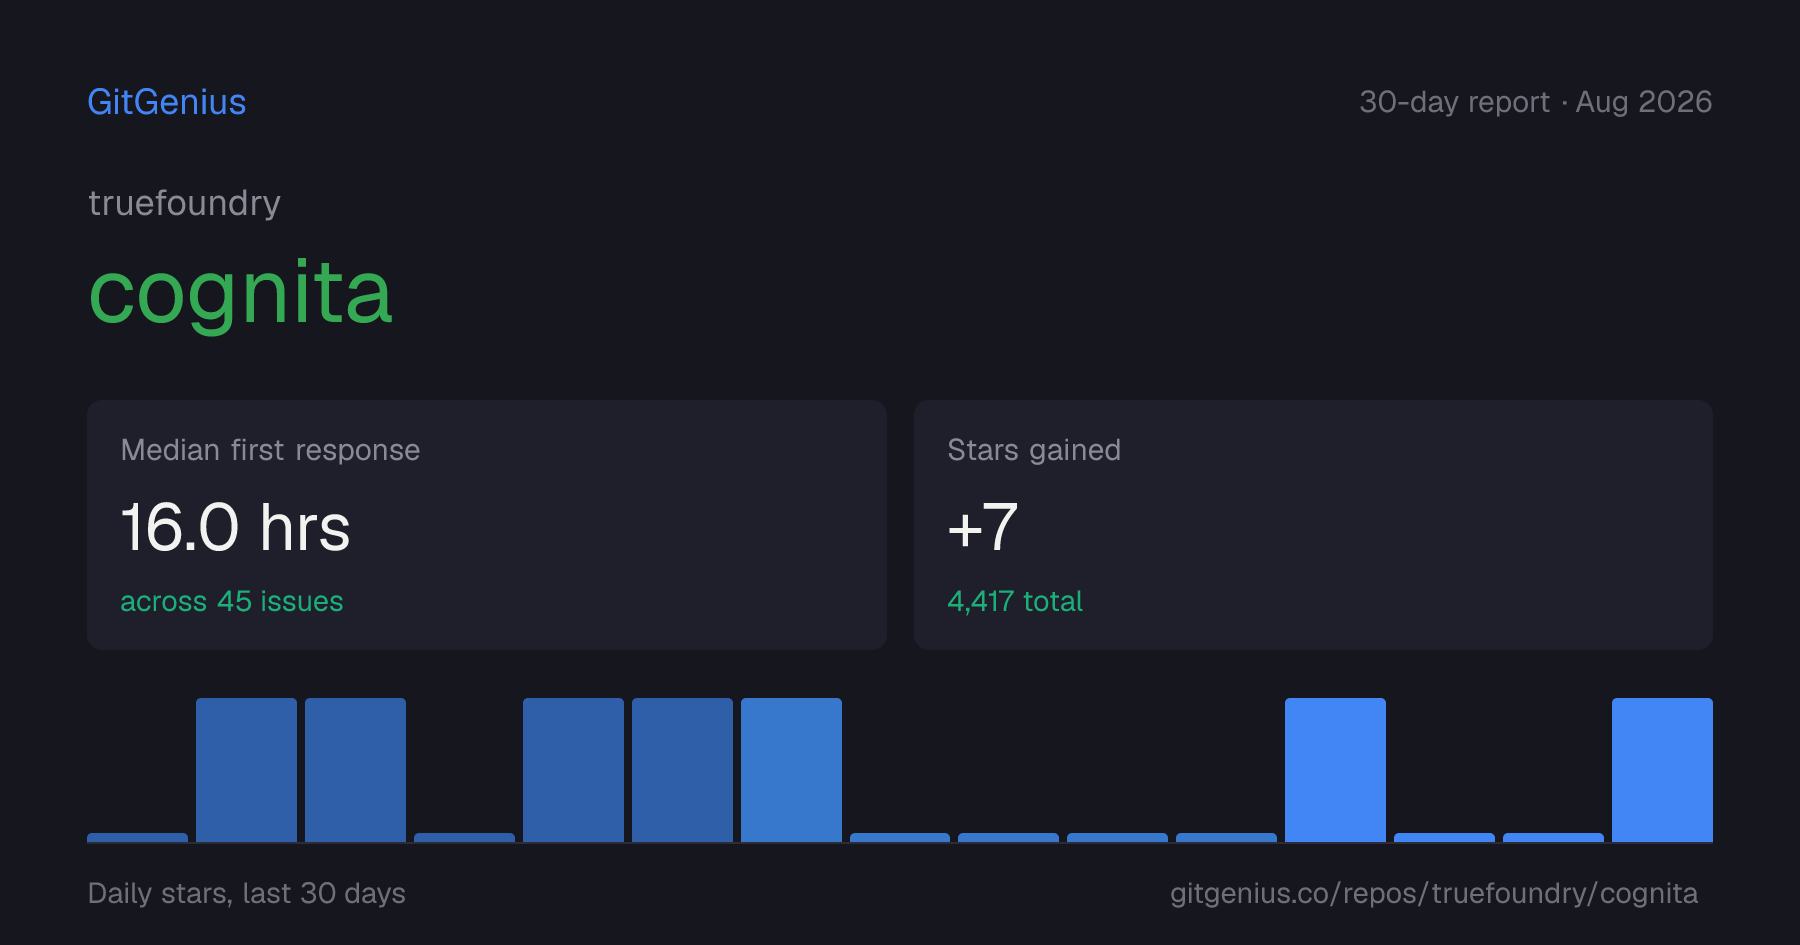
Task: Click the "Median first response" label
Action: (270, 450)
